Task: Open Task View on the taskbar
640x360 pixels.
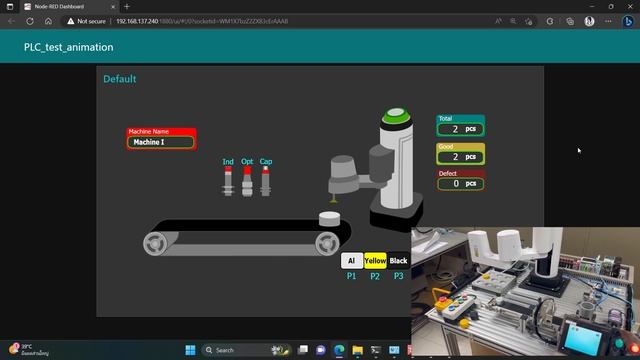Action: click(x=303, y=350)
